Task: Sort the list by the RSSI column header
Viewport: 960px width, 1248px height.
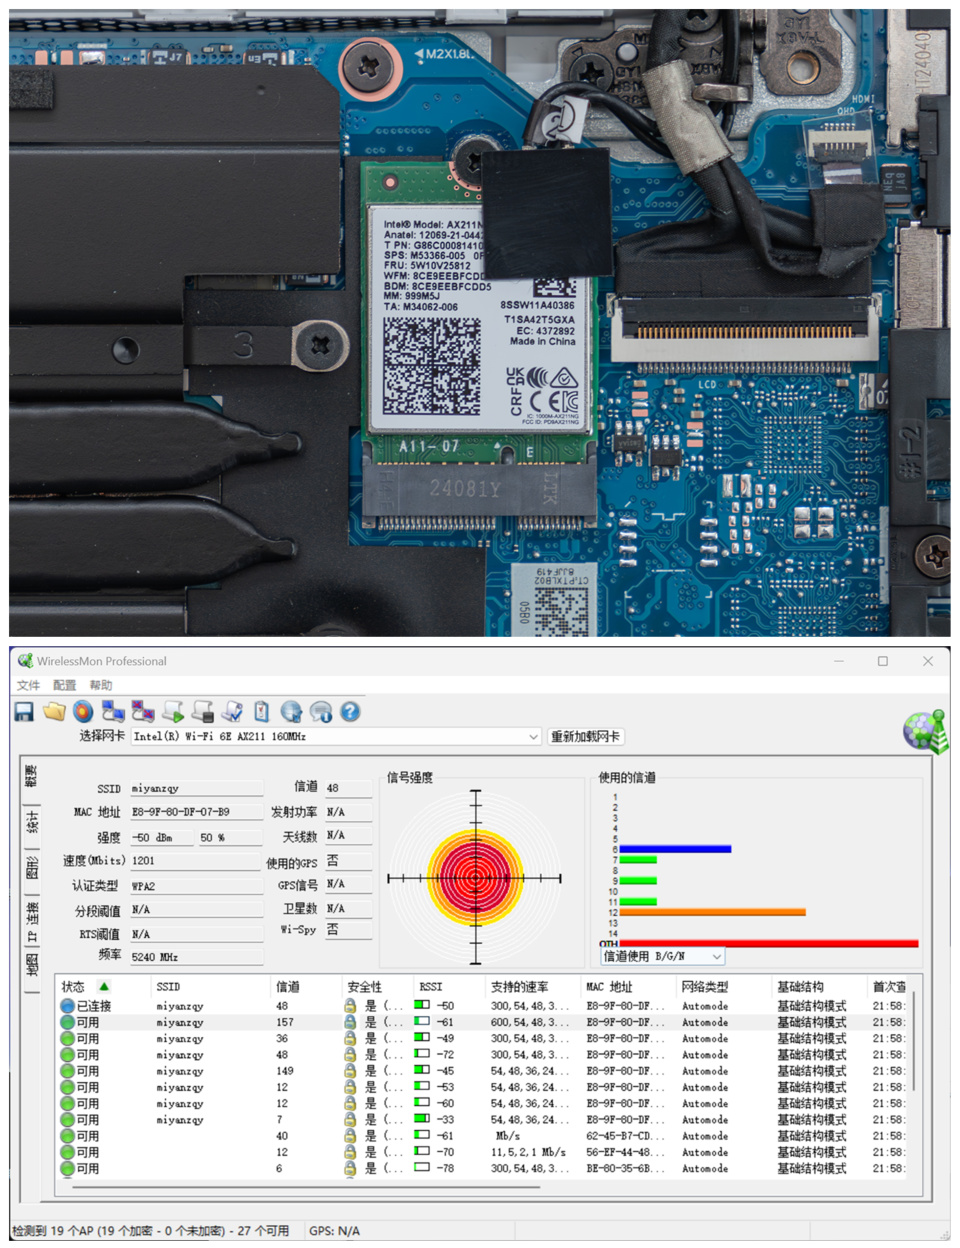Action: [x=450, y=986]
